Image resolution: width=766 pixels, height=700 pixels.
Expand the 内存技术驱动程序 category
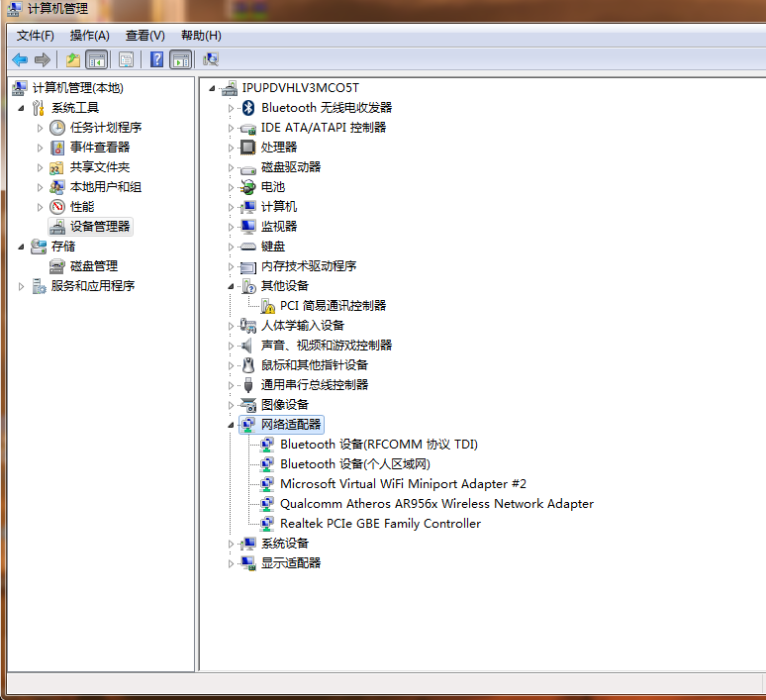pos(231,267)
